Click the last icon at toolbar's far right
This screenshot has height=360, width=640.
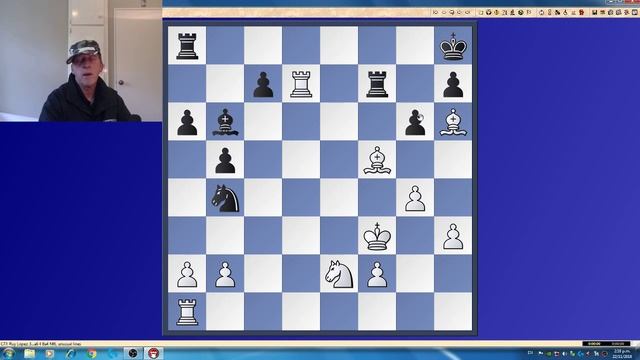pos(635,13)
